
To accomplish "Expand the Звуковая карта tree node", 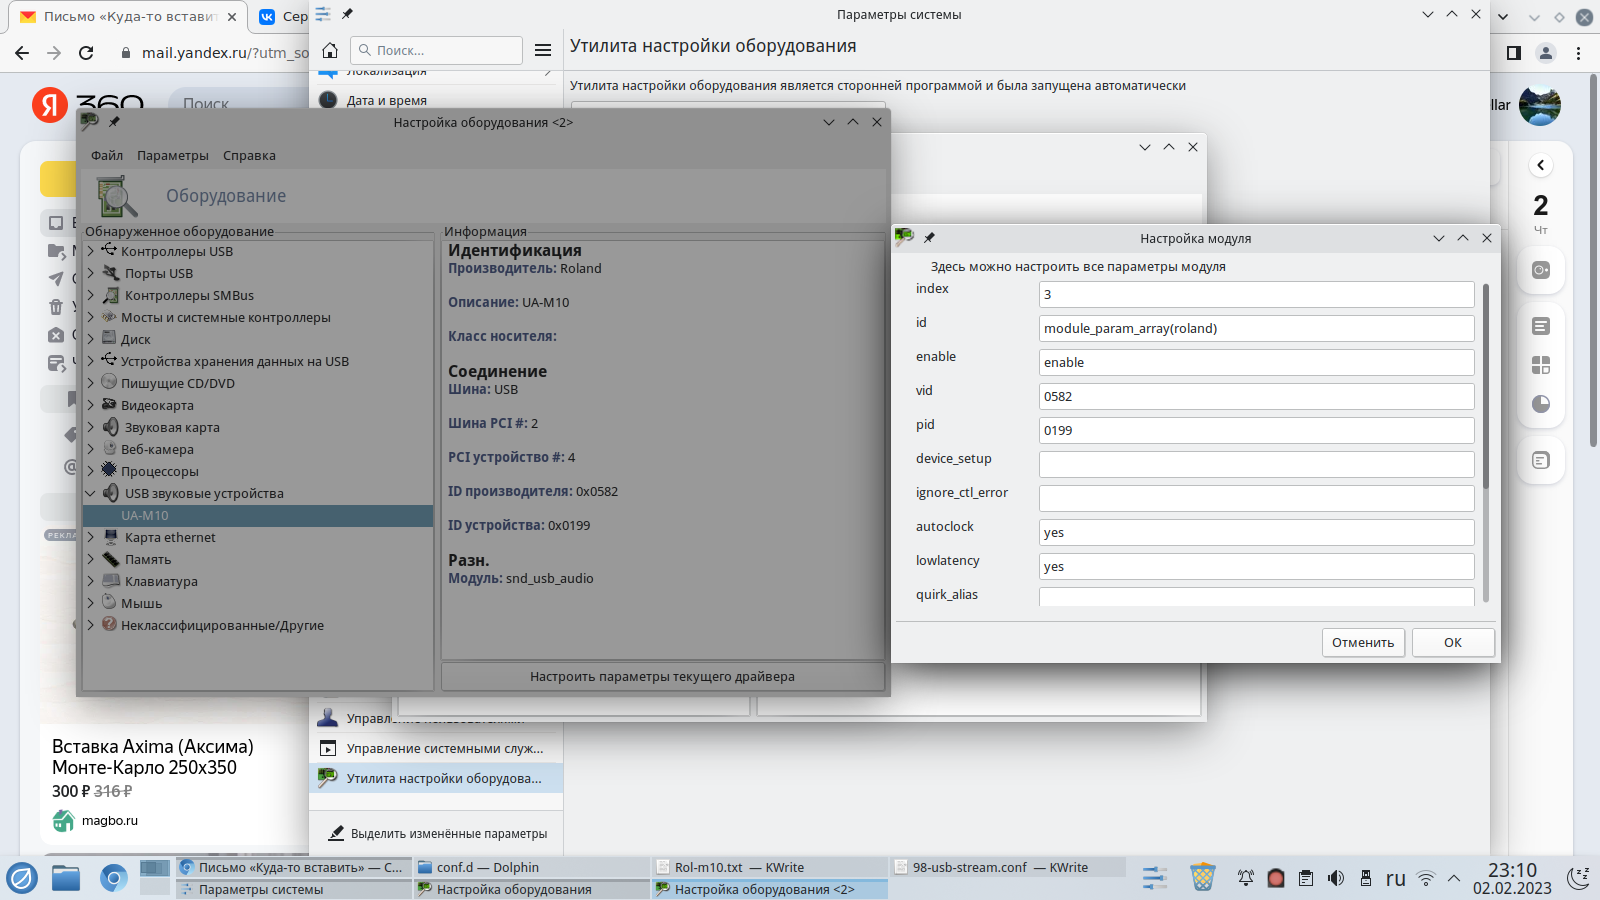I will 90,427.
